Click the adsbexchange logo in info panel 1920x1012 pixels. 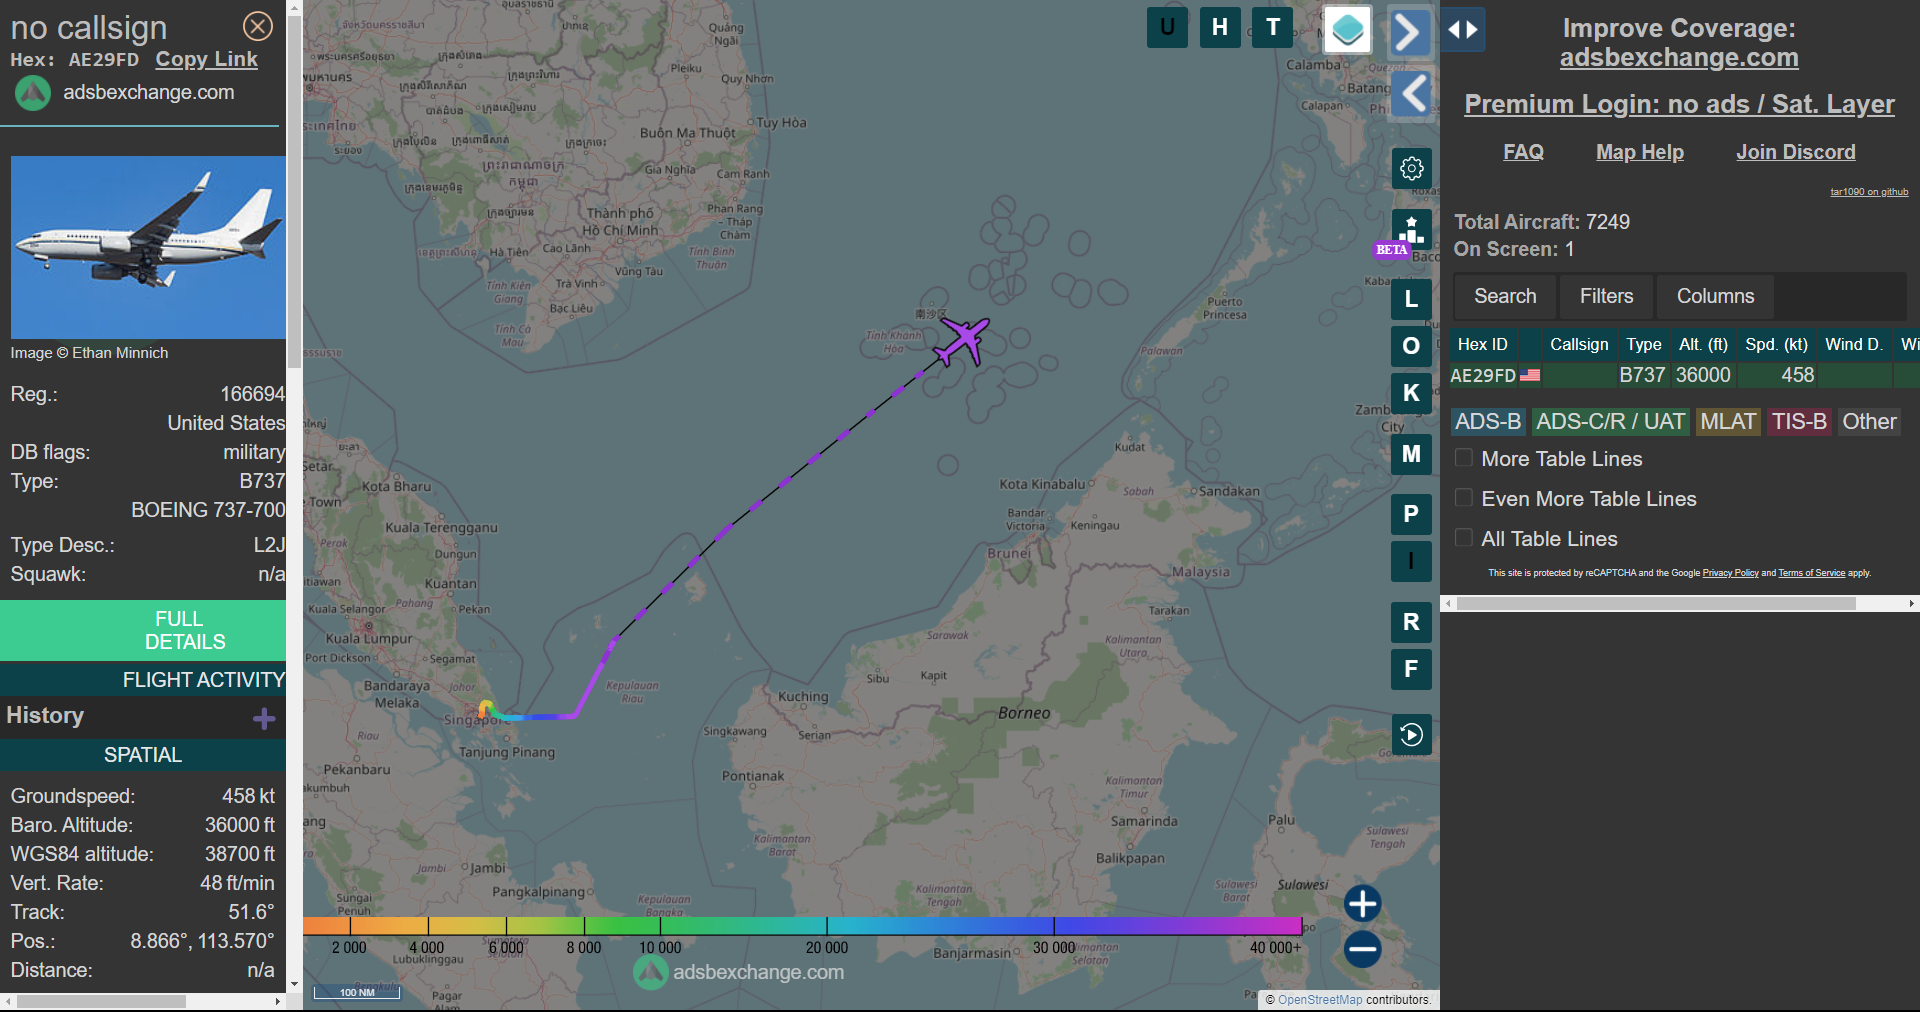coord(32,93)
